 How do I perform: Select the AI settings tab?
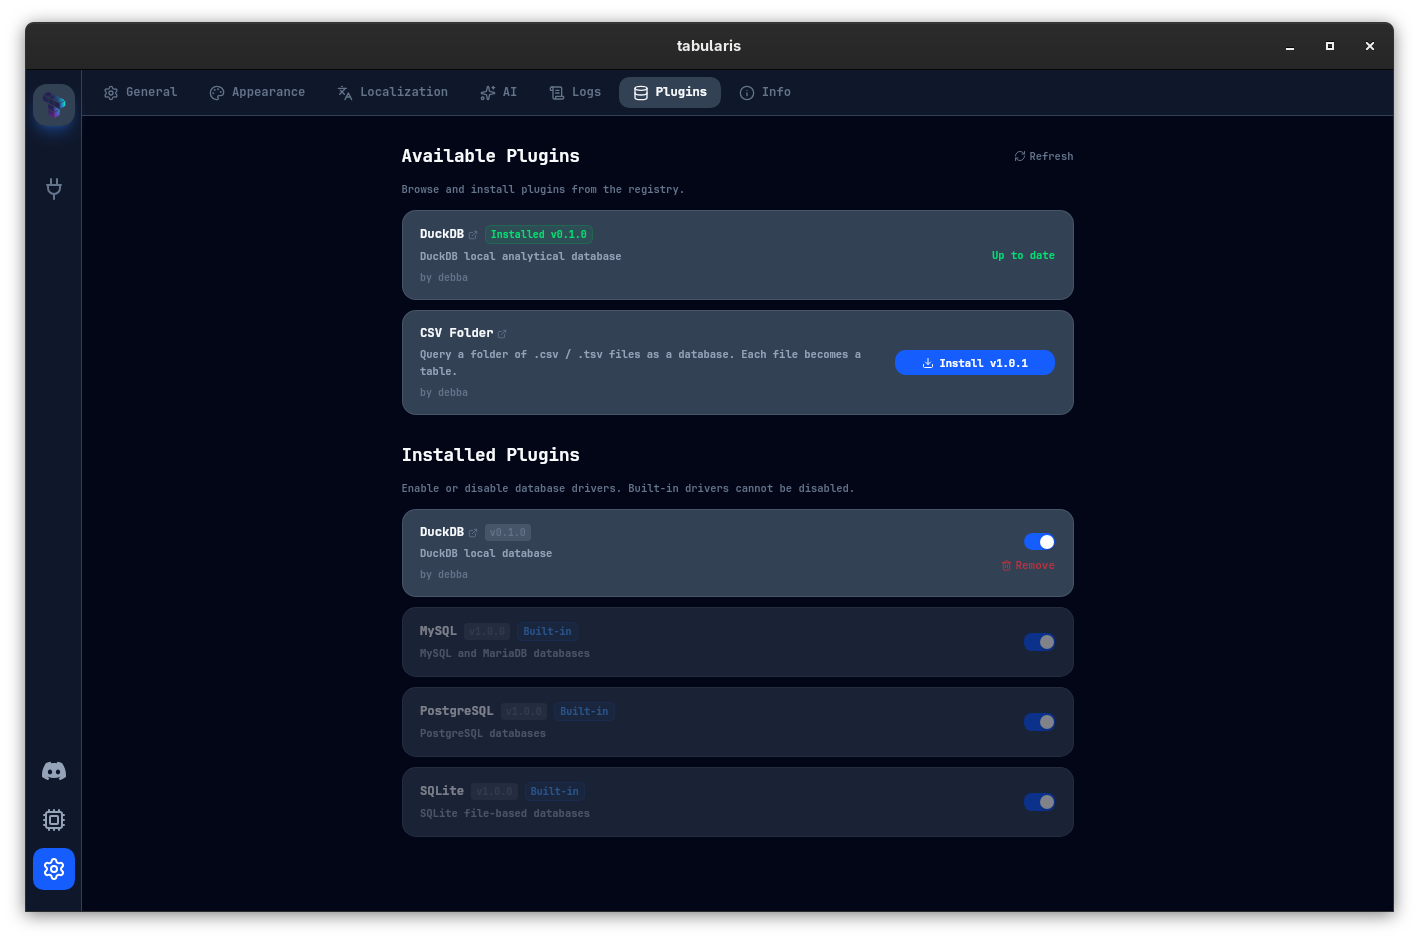click(498, 92)
